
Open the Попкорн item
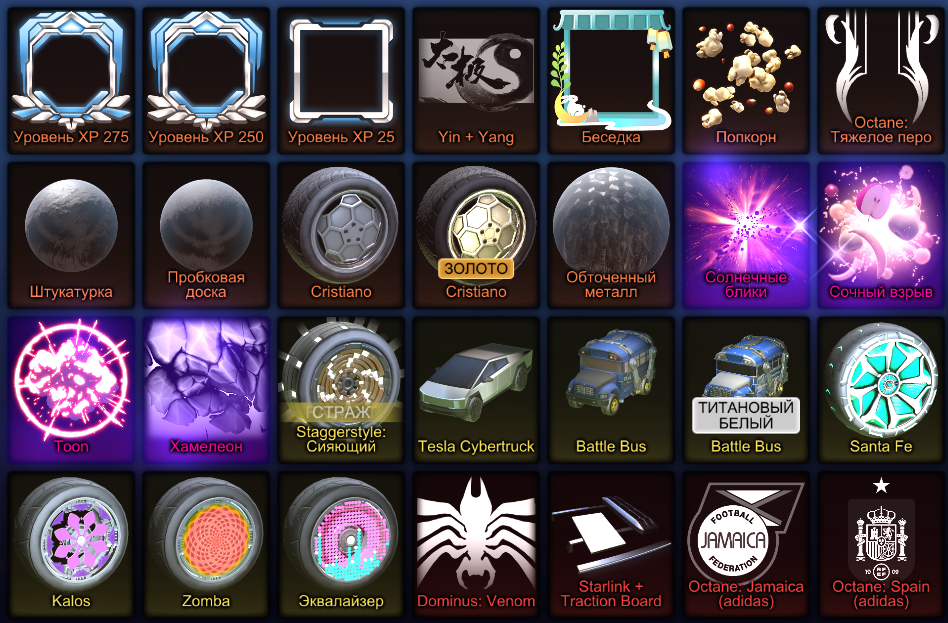pyautogui.click(x=746, y=80)
